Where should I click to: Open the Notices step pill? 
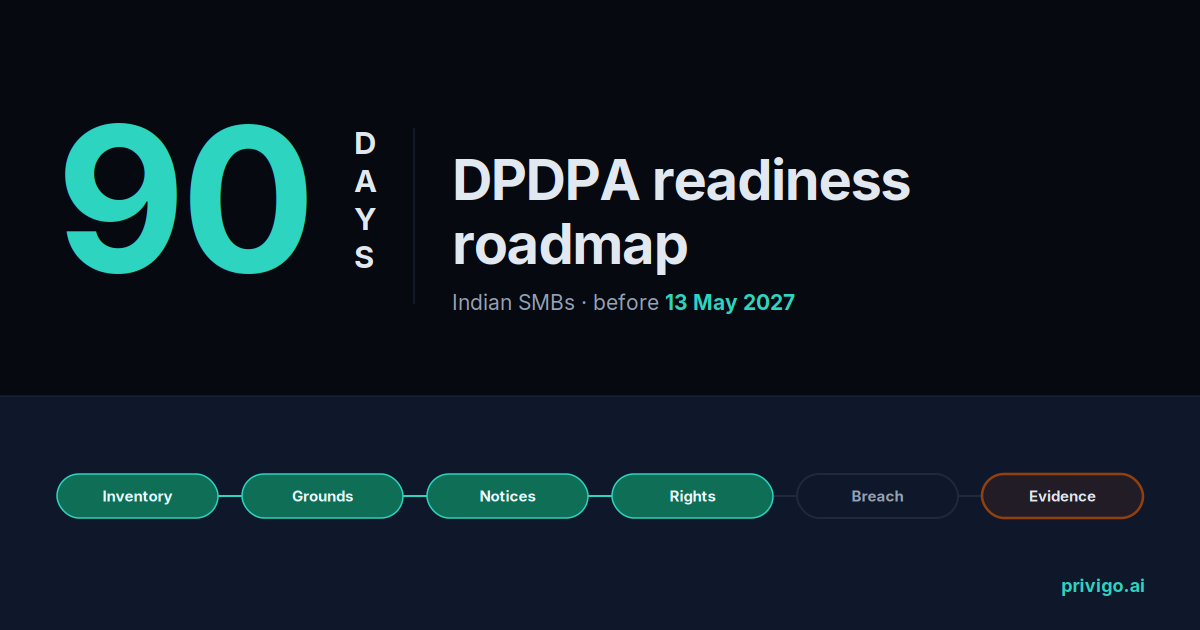point(507,496)
